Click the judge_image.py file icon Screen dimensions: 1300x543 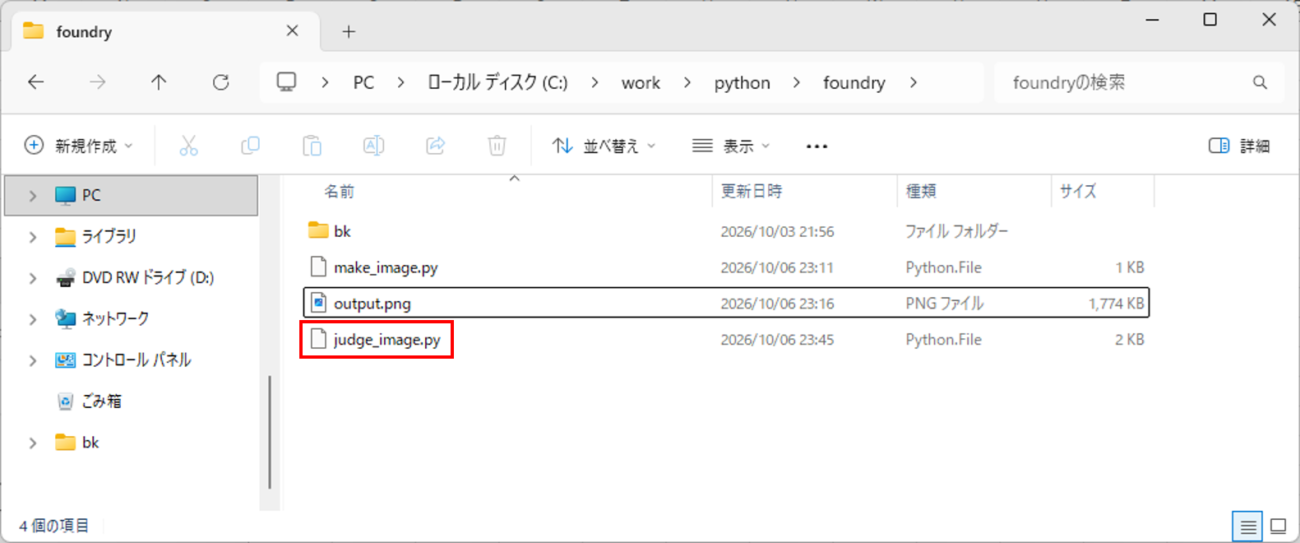click(318, 339)
